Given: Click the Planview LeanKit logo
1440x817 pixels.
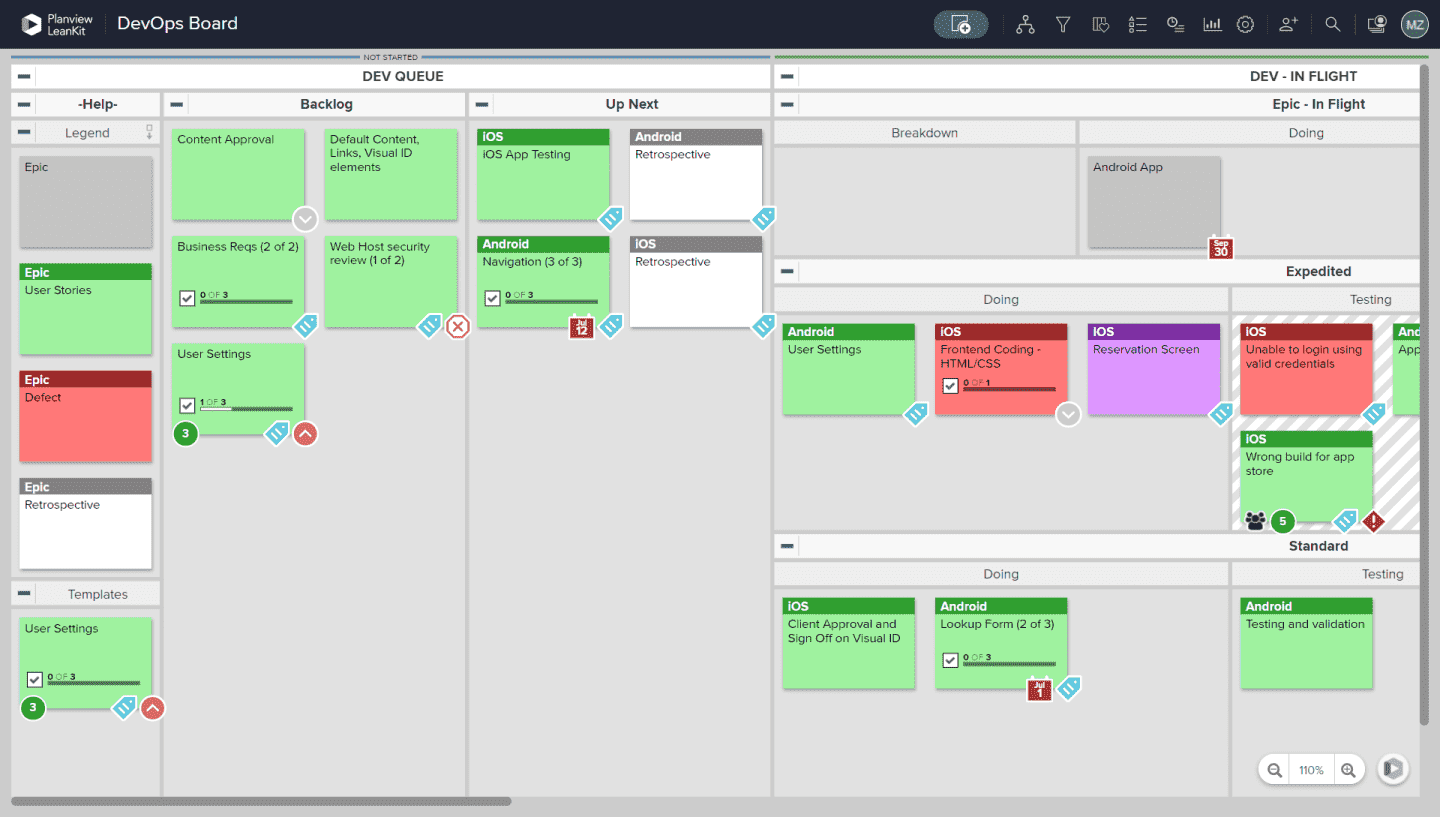Looking at the screenshot, I should click(56, 24).
